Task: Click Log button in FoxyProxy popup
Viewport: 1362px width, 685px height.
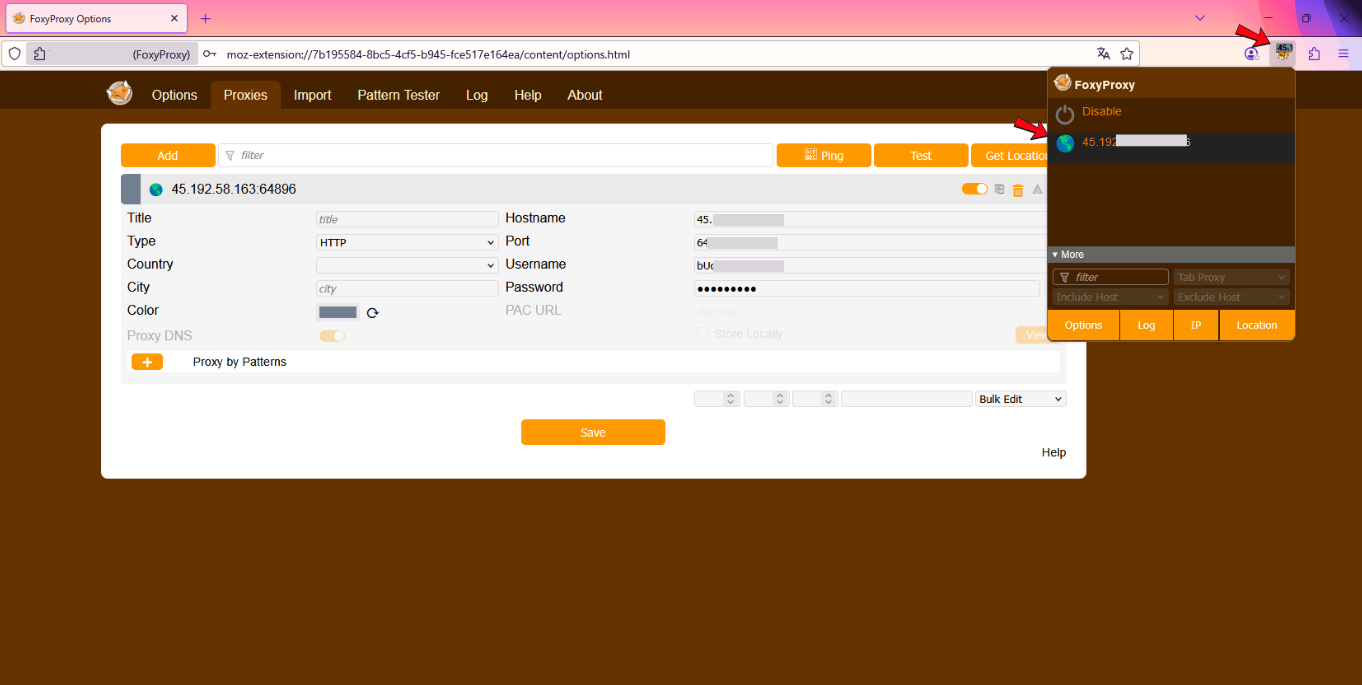Action: point(1146,325)
